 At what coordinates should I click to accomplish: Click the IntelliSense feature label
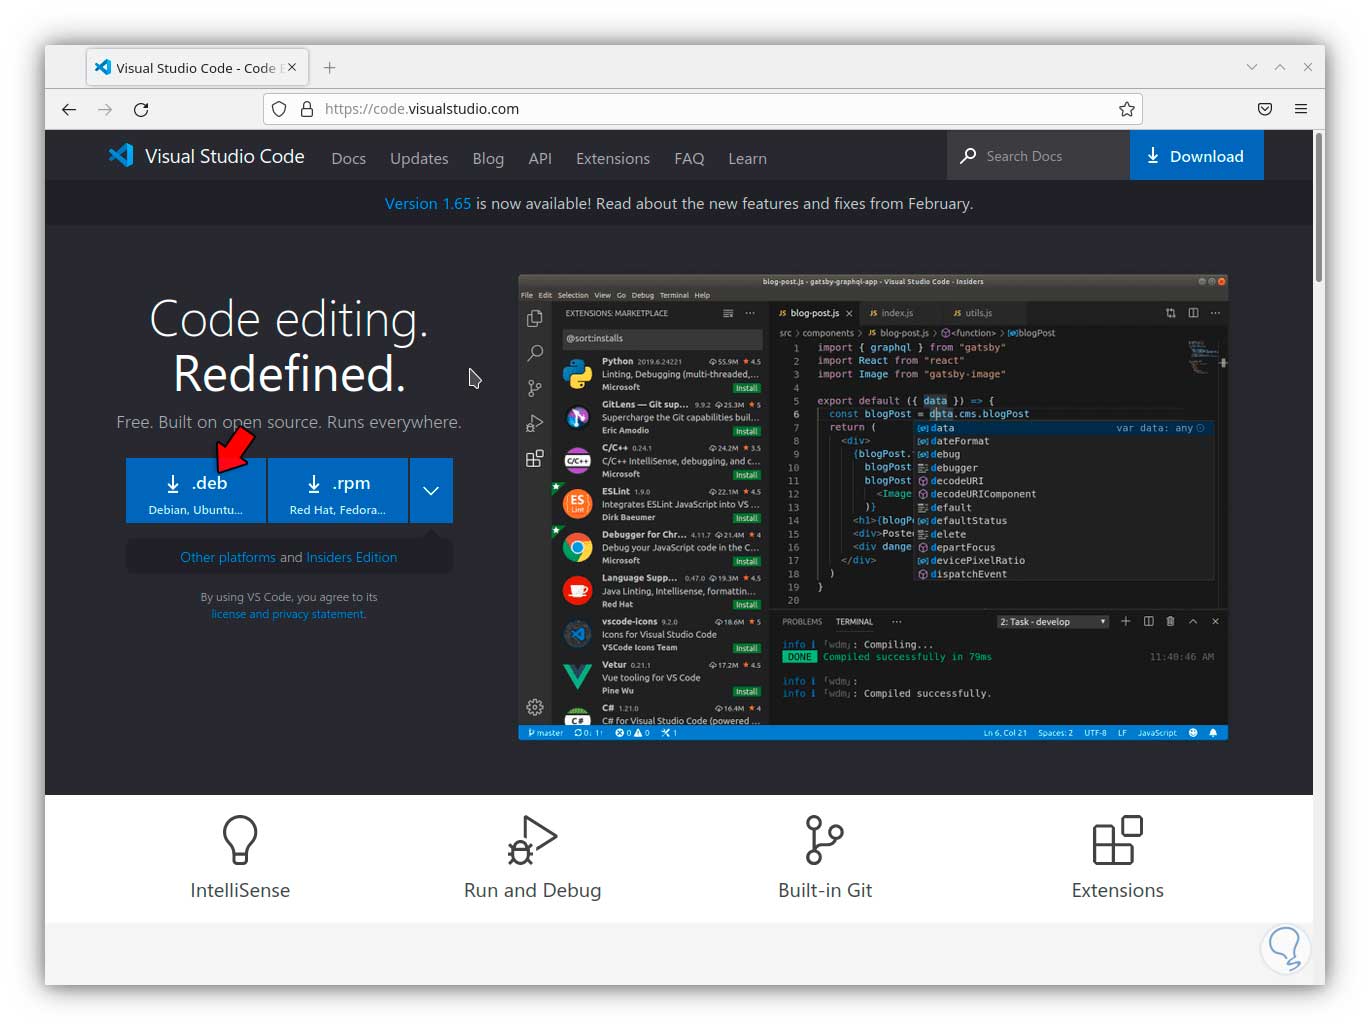coord(240,890)
